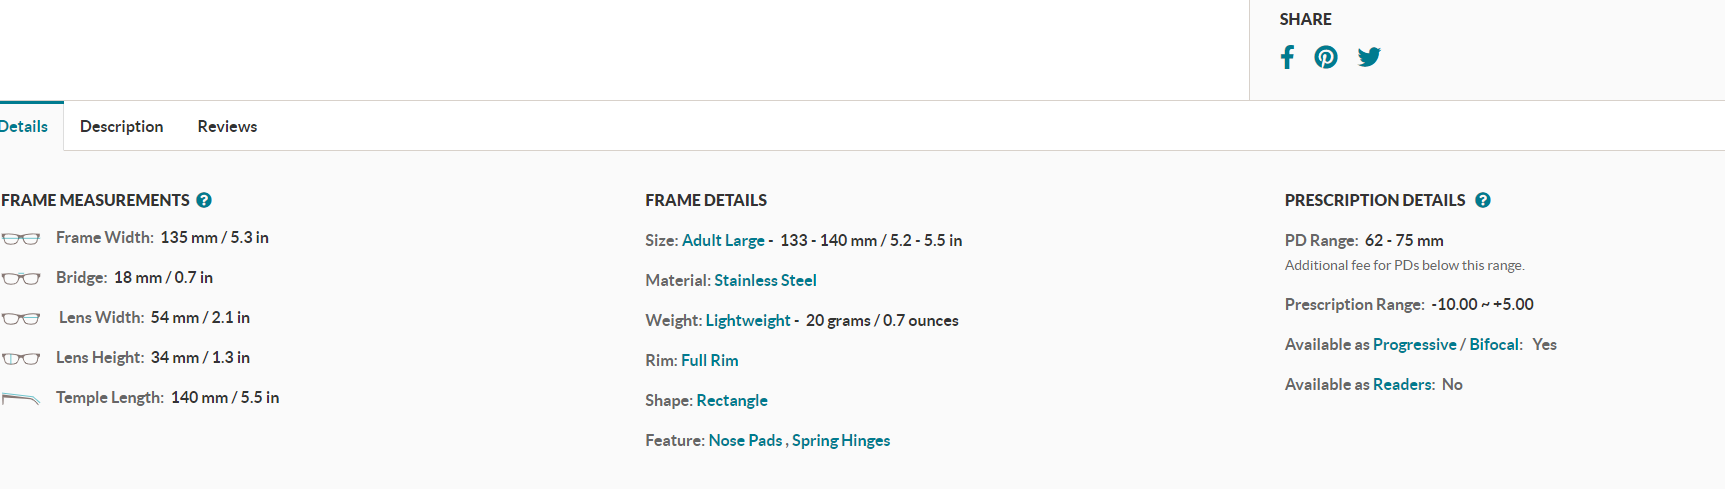Switch to the Description tab
Viewport: 1725px width, 500px height.
pyautogui.click(x=121, y=126)
